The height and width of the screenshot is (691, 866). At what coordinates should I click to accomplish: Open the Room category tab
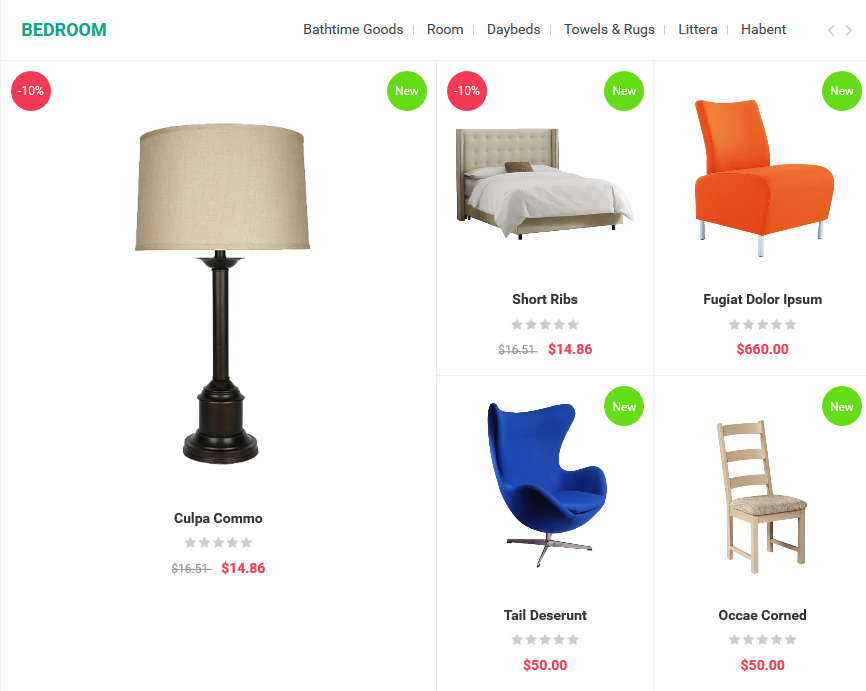(445, 29)
